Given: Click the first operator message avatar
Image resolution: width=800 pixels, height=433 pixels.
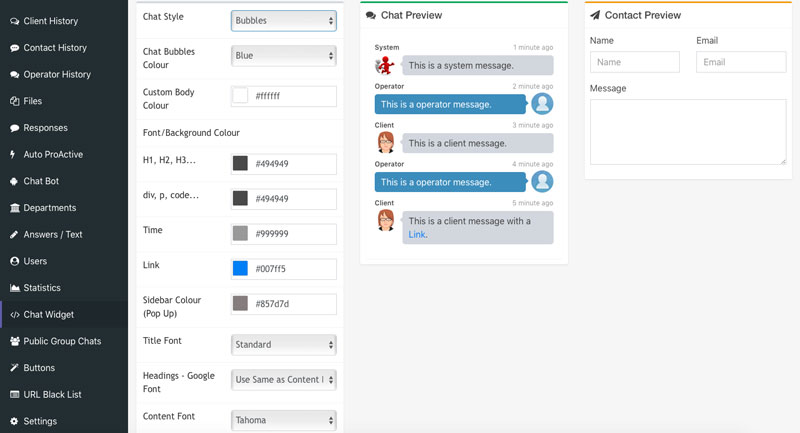Looking at the screenshot, I should [542, 104].
